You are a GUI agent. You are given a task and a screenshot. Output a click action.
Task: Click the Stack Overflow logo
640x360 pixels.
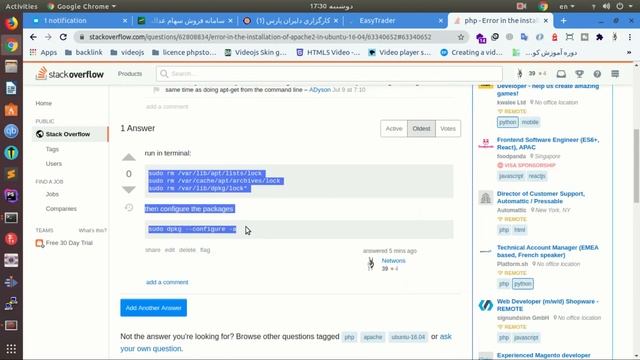[x=69, y=74]
